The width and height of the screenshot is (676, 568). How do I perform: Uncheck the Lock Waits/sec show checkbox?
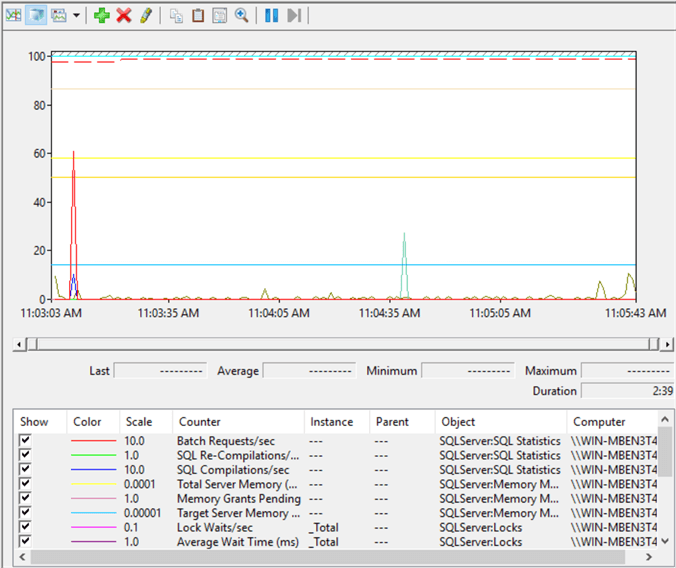[25, 526]
